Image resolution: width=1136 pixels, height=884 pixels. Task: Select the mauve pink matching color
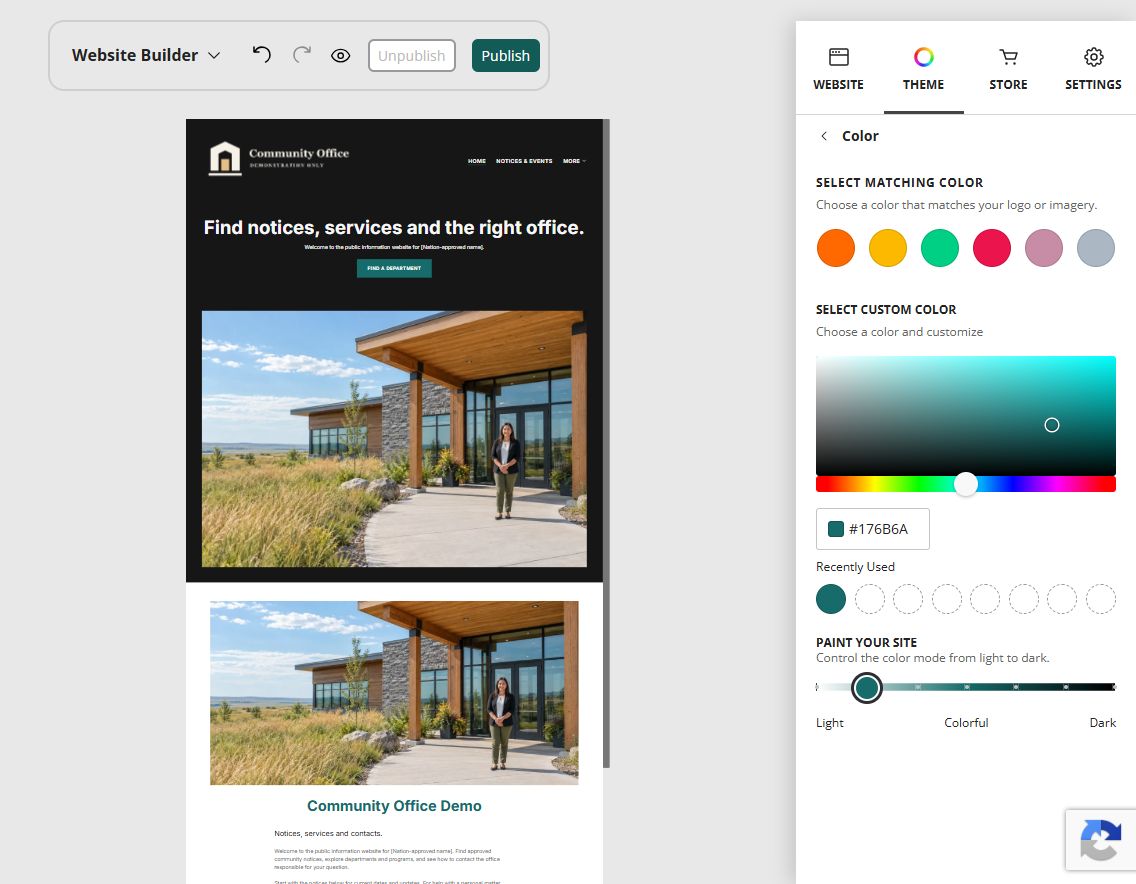coord(1044,248)
